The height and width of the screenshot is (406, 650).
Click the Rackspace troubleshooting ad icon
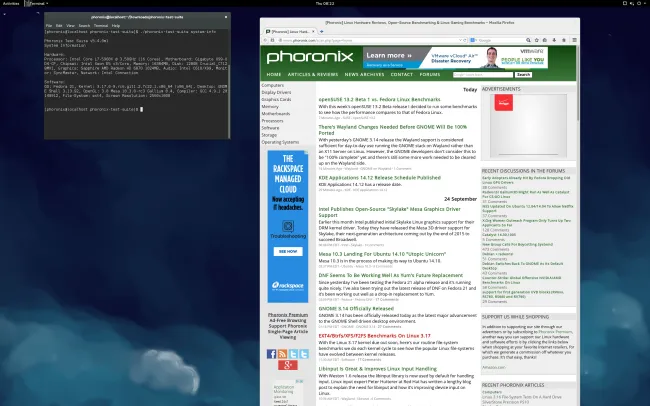pyautogui.click(x=288, y=226)
